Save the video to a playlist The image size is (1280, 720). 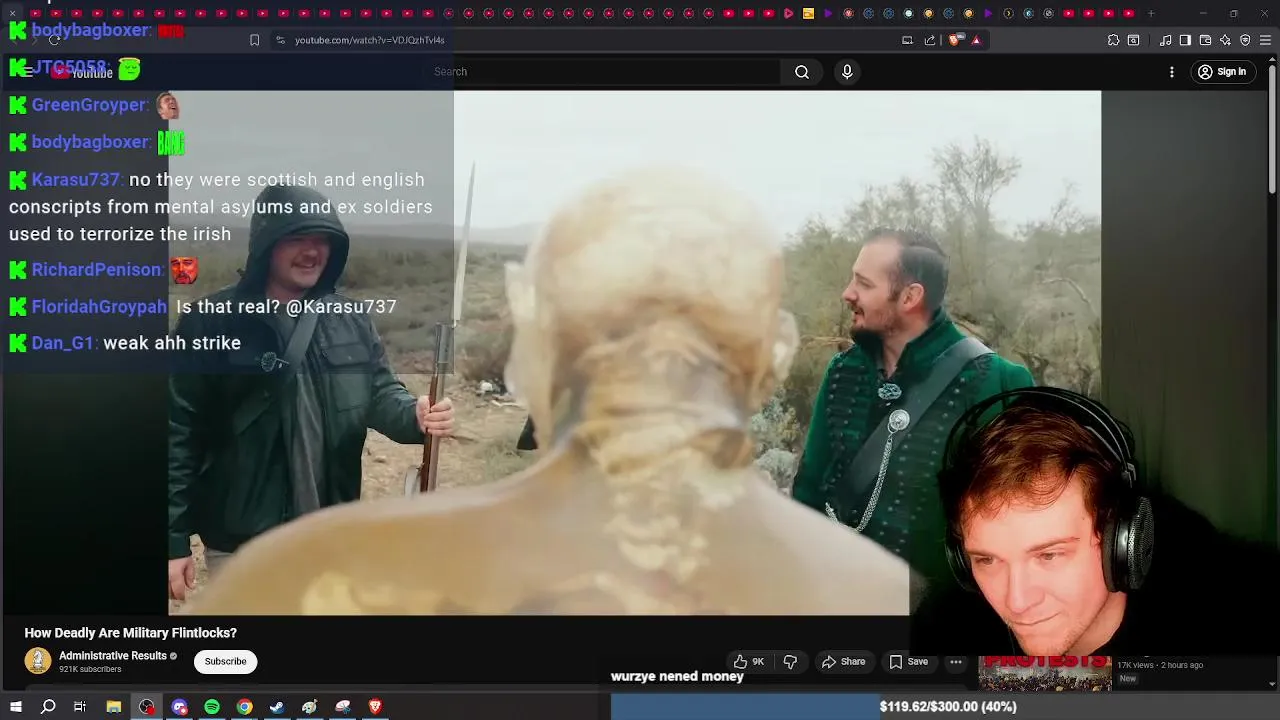[909, 662]
